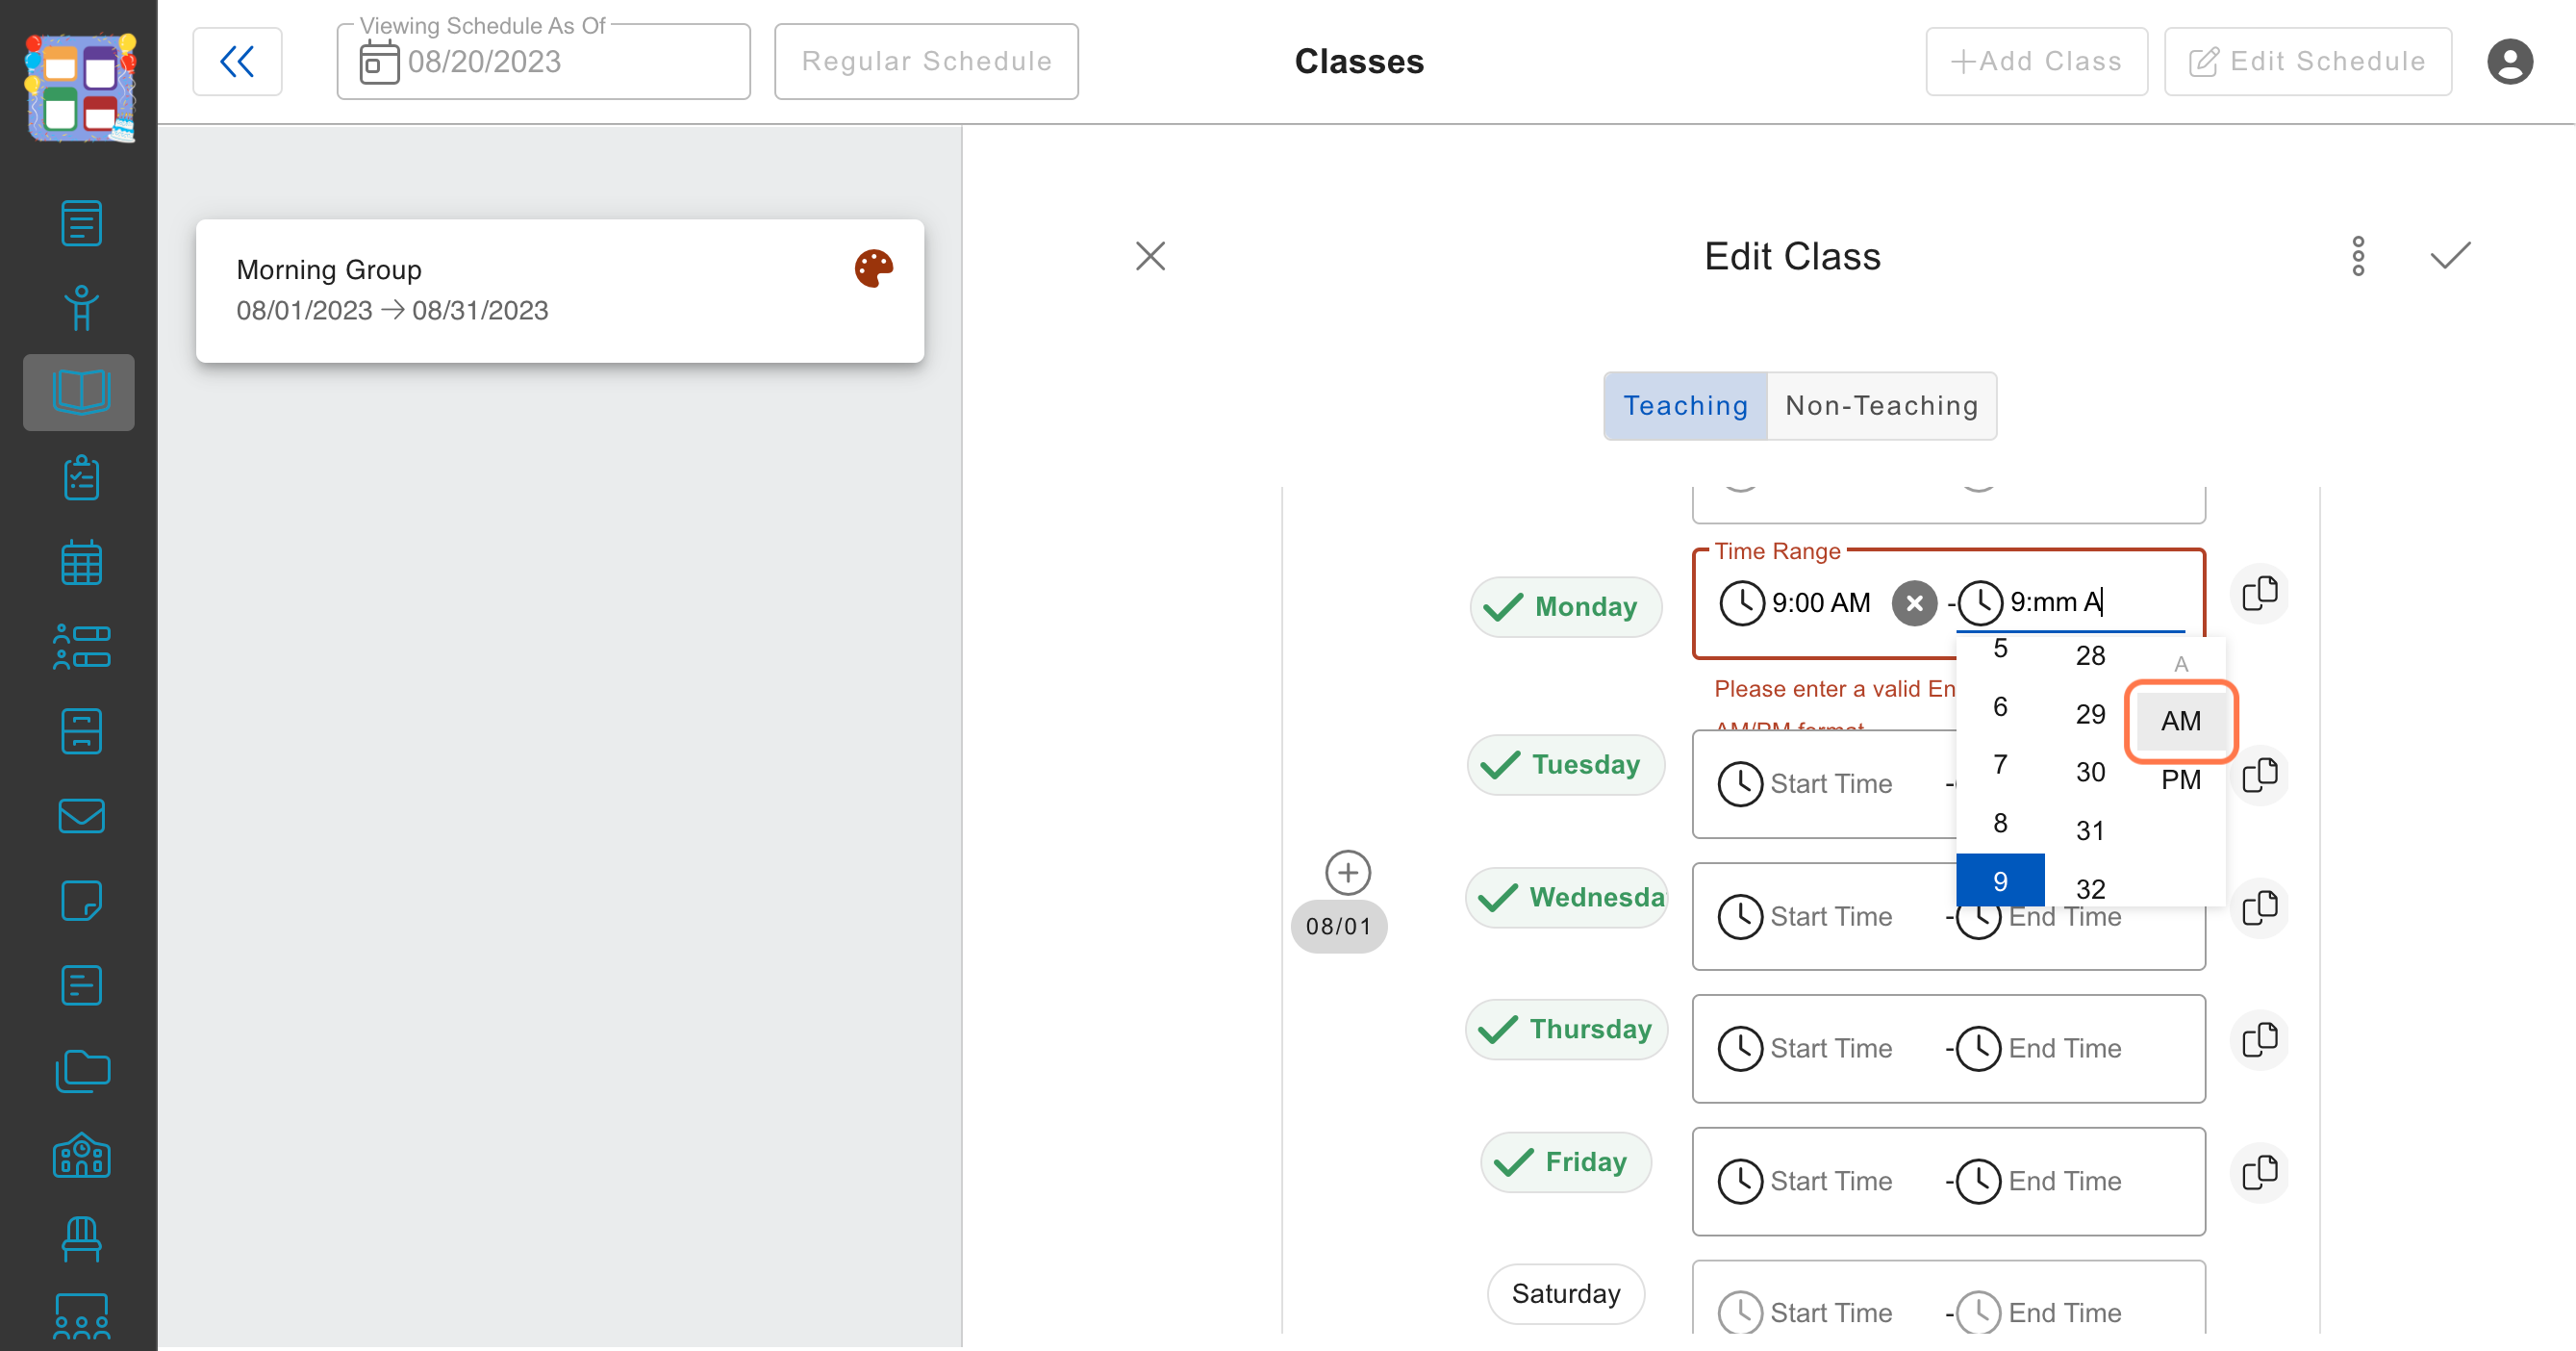Open the sticky note sidebar icon
Screen dimensions: 2576x1351
pos(81,900)
